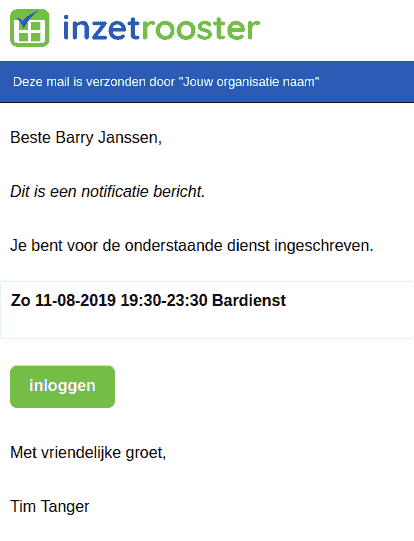This screenshot has width=414, height=541.
Task: Click the date "Zo 11-08-2019" in shift box
Action: coord(63,300)
